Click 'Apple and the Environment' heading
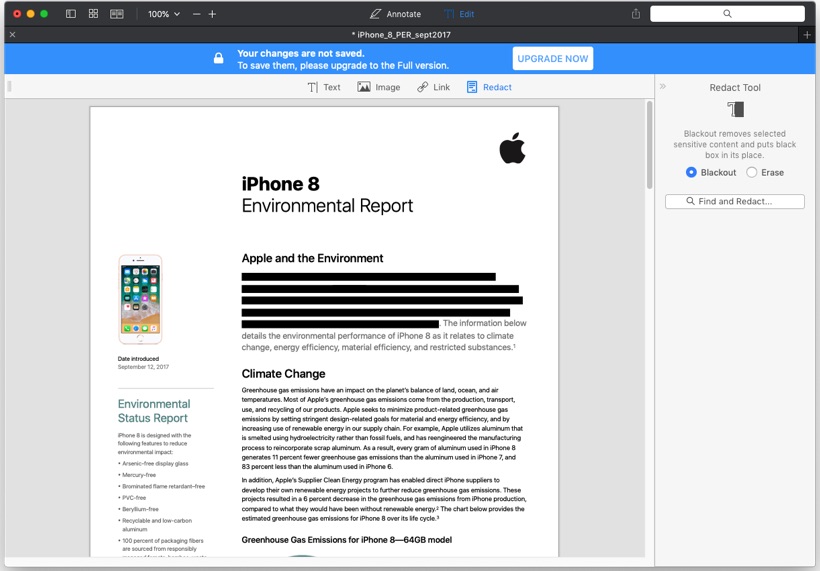This screenshot has width=820, height=571. pyautogui.click(x=312, y=258)
